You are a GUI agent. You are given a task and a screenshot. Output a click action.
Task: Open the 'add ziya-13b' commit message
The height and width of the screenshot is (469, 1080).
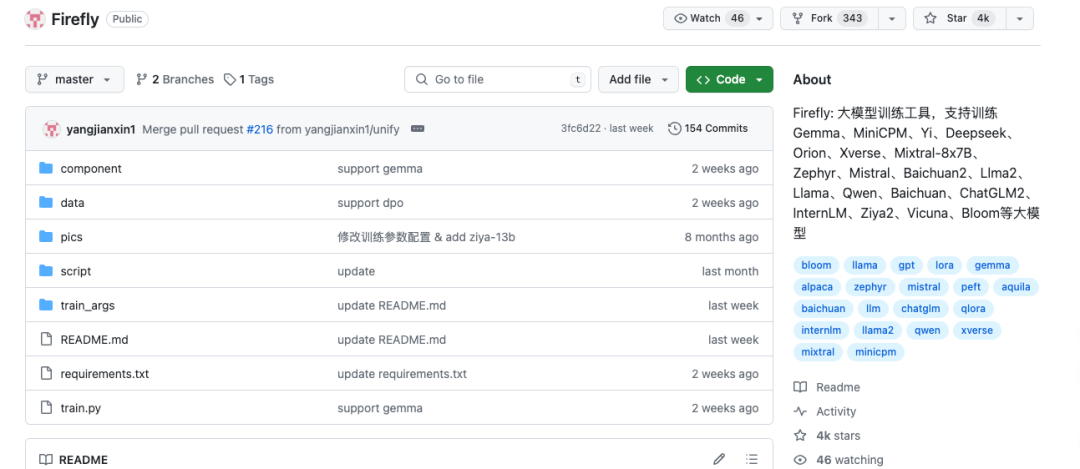pos(426,237)
